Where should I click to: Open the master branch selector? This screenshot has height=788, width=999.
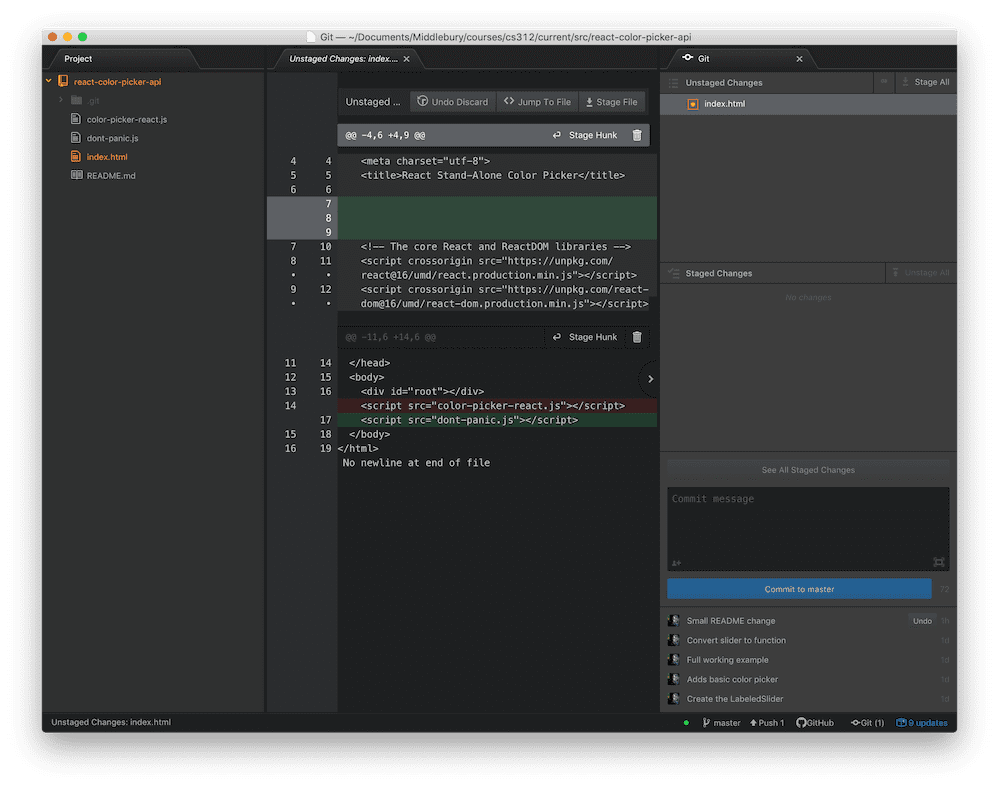coord(721,722)
